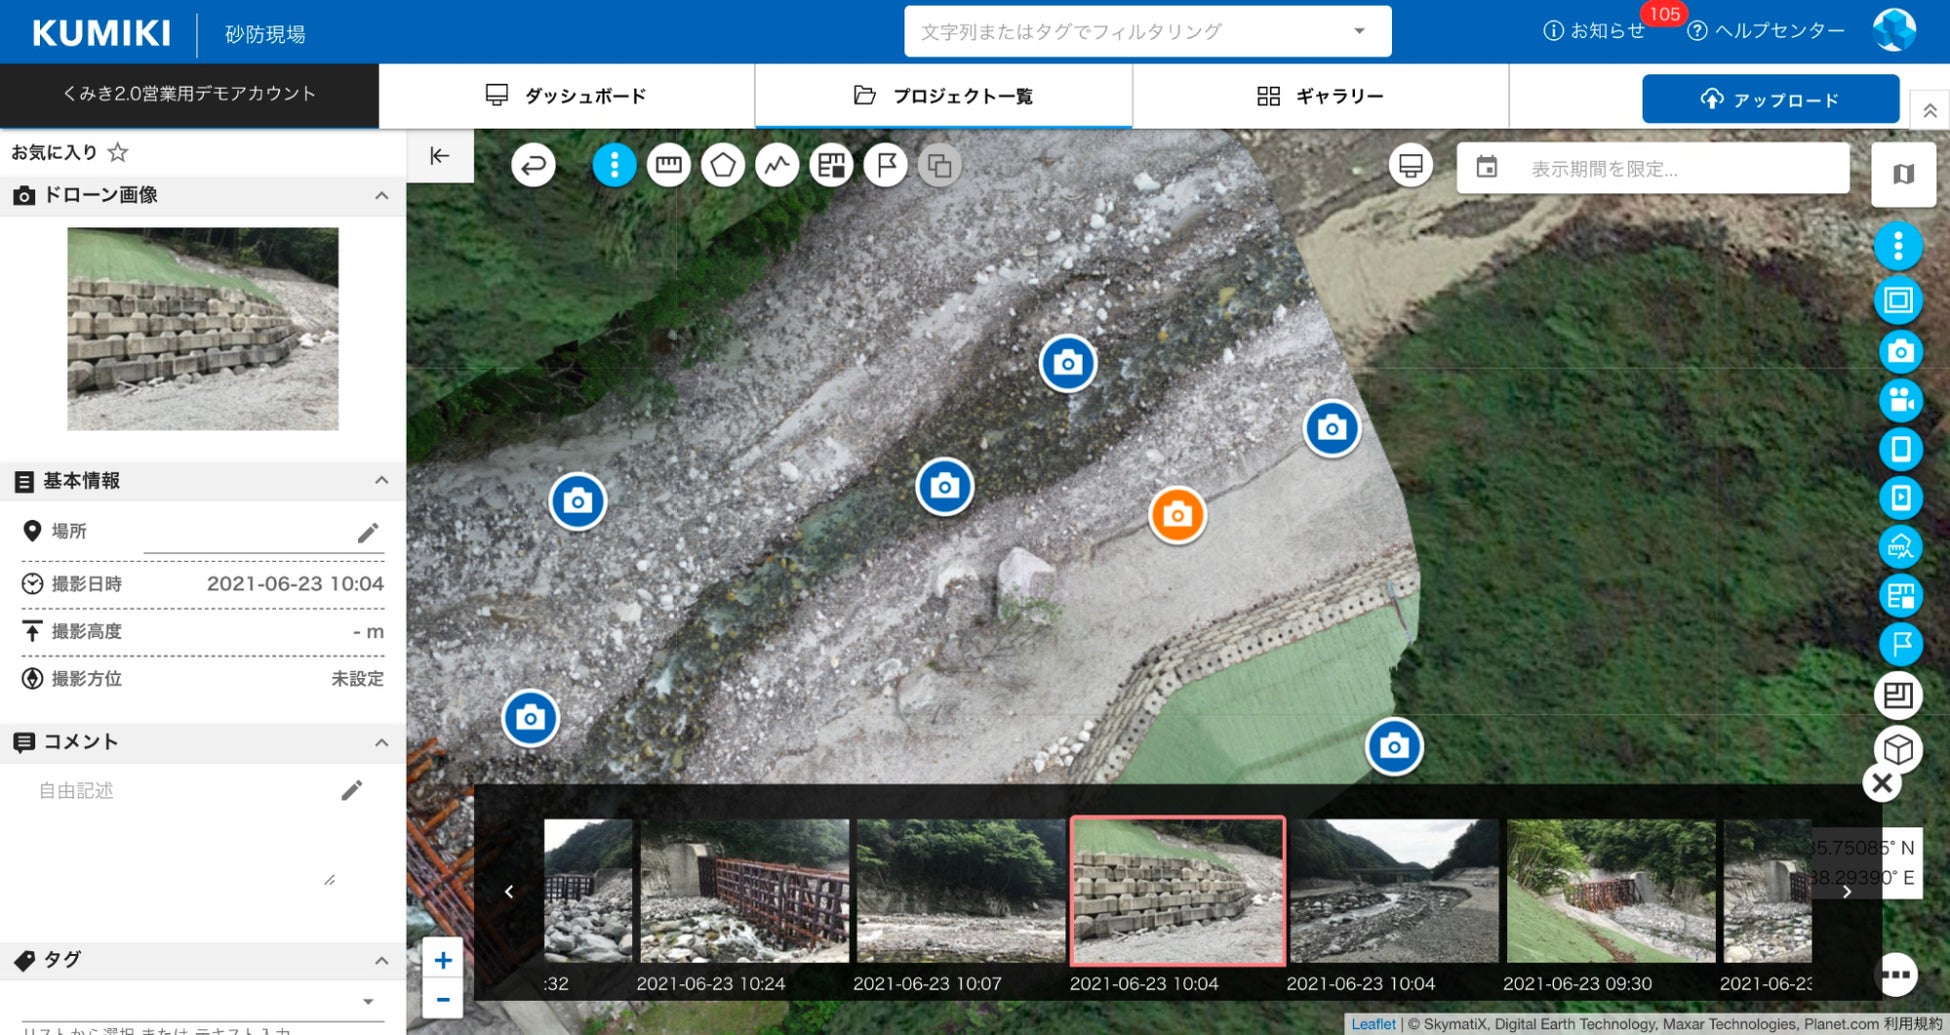1950x1035 pixels.
Task: Click the 撮影方位 value 未設定
Action: click(x=357, y=679)
